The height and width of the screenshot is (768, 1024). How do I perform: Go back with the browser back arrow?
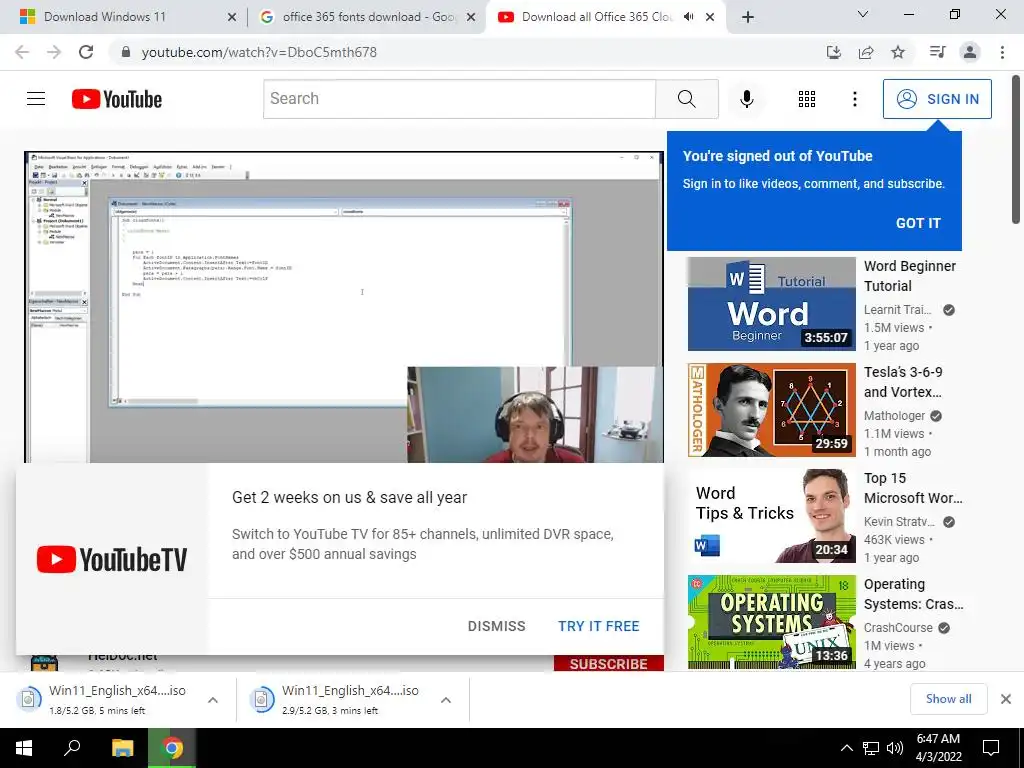pyautogui.click(x=22, y=52)
